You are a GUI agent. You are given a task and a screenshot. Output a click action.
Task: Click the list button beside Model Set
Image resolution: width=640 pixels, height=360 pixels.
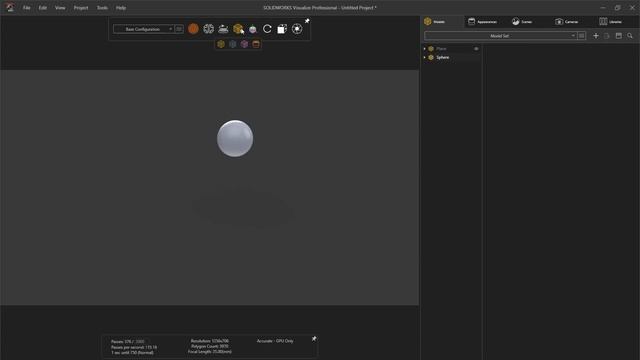(x=582, y=36)
